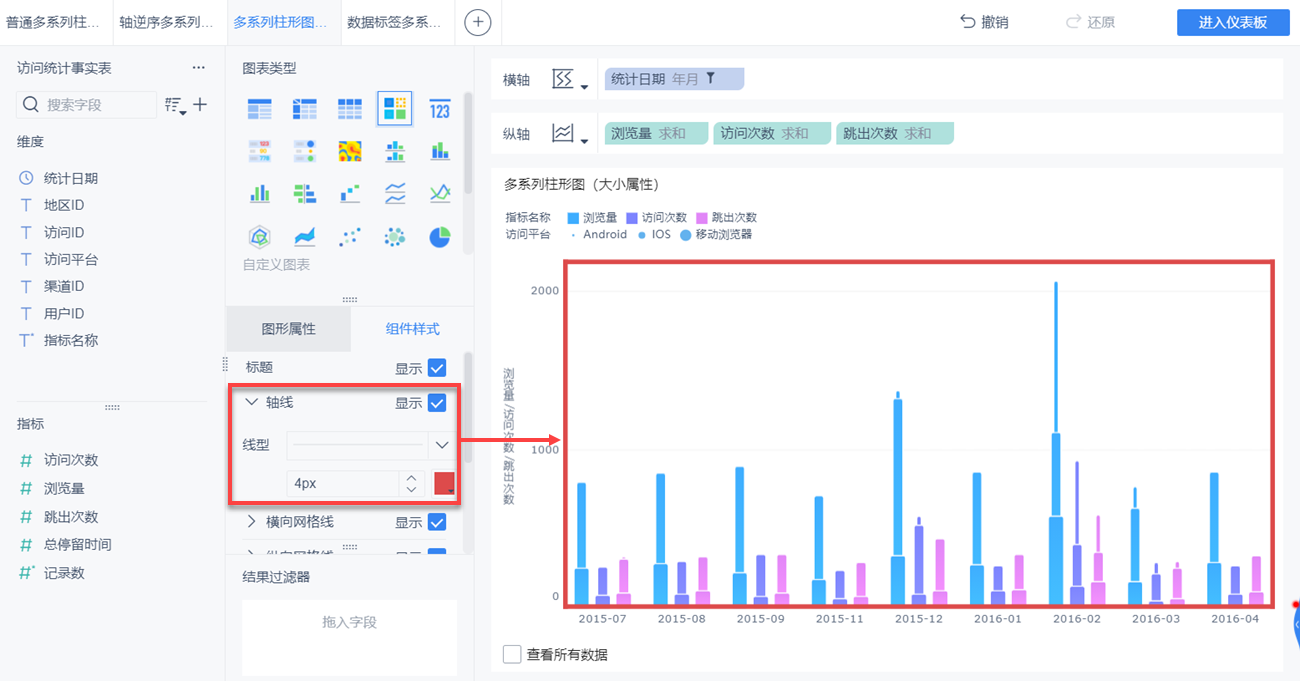
Task: Open the 浏览量 求和 field pill
Action: click(656, 133)
